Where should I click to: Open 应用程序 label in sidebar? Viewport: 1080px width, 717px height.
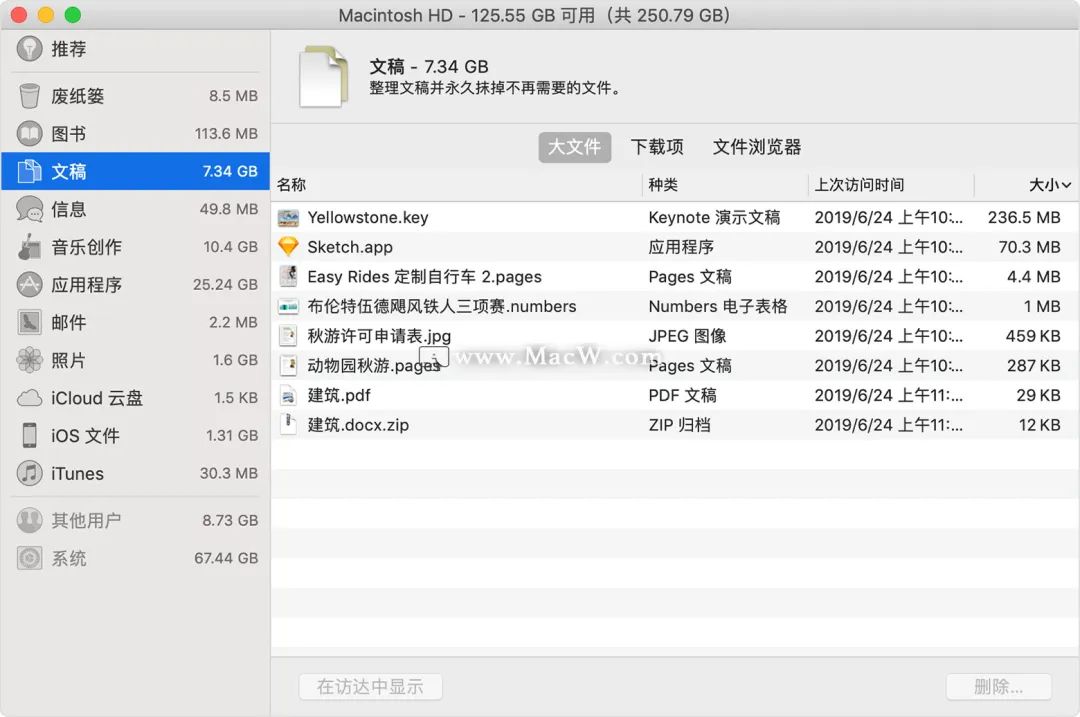tap(87, 284)
